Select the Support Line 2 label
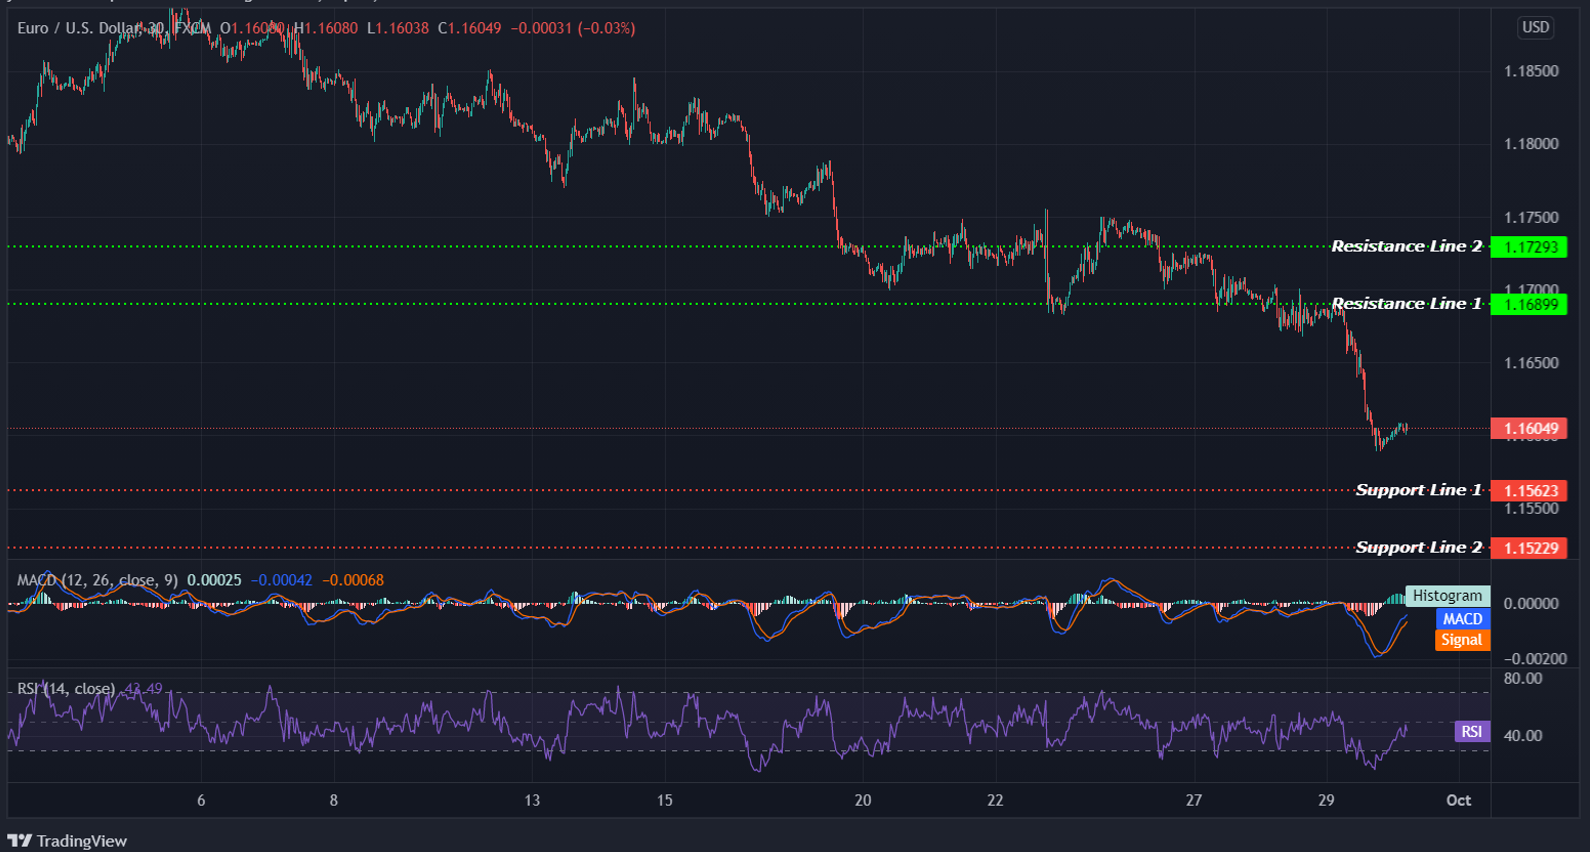This screenshot has height=852, width=1590. (1418, 547)
